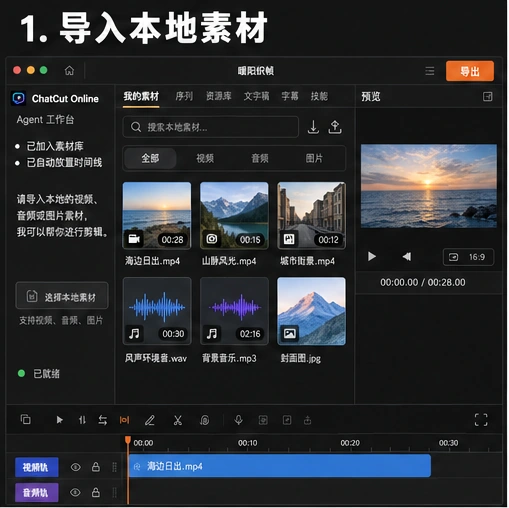Click the 00:00.00 / 00:28.00 timecode
The image size is (509, 508).
422,282
